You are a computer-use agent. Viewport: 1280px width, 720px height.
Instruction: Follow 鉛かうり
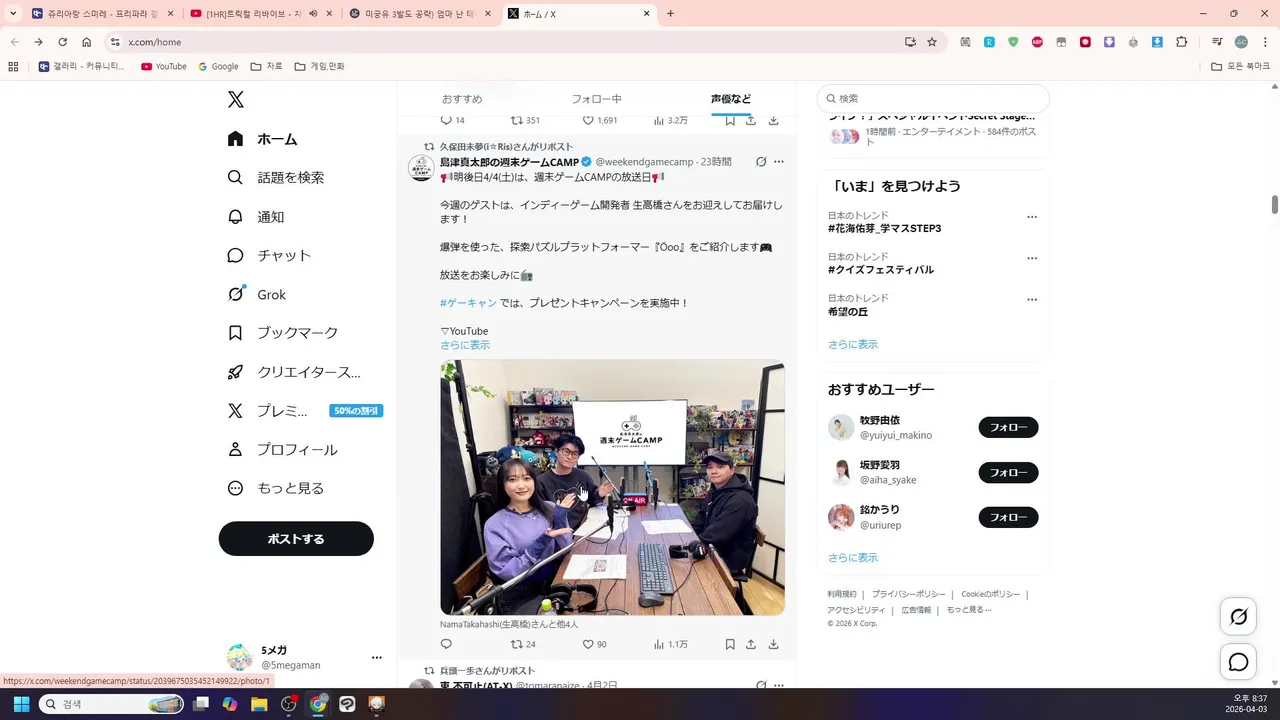click(1008, 517)
